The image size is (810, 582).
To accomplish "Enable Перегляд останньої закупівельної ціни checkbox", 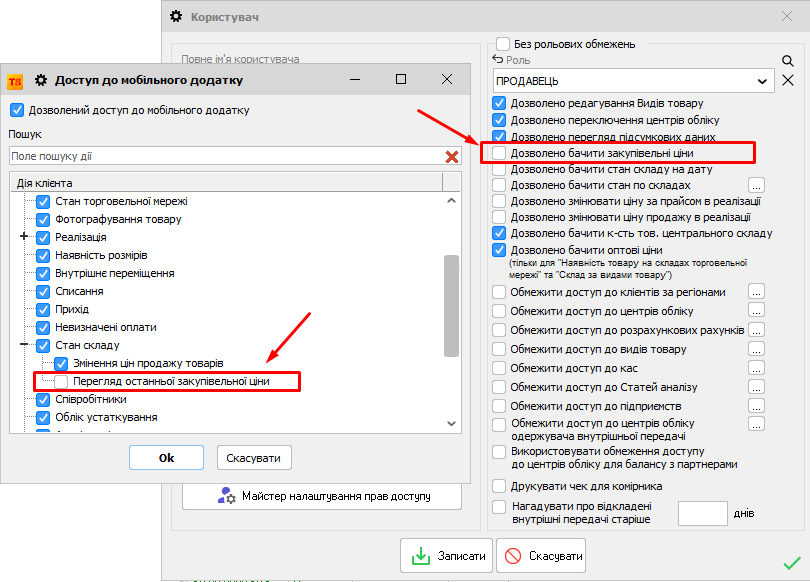I will (x=62, y=381).
